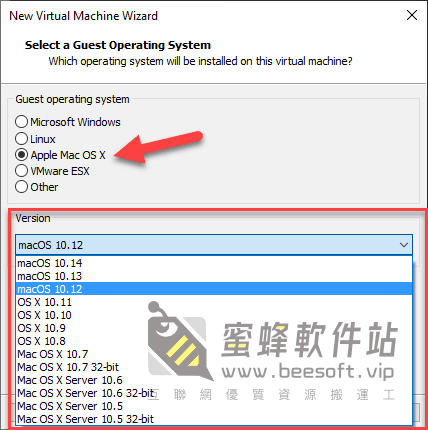428x430 pixels.
Task: Select the Microsoft Windows radio button
Action: [21, 122]
